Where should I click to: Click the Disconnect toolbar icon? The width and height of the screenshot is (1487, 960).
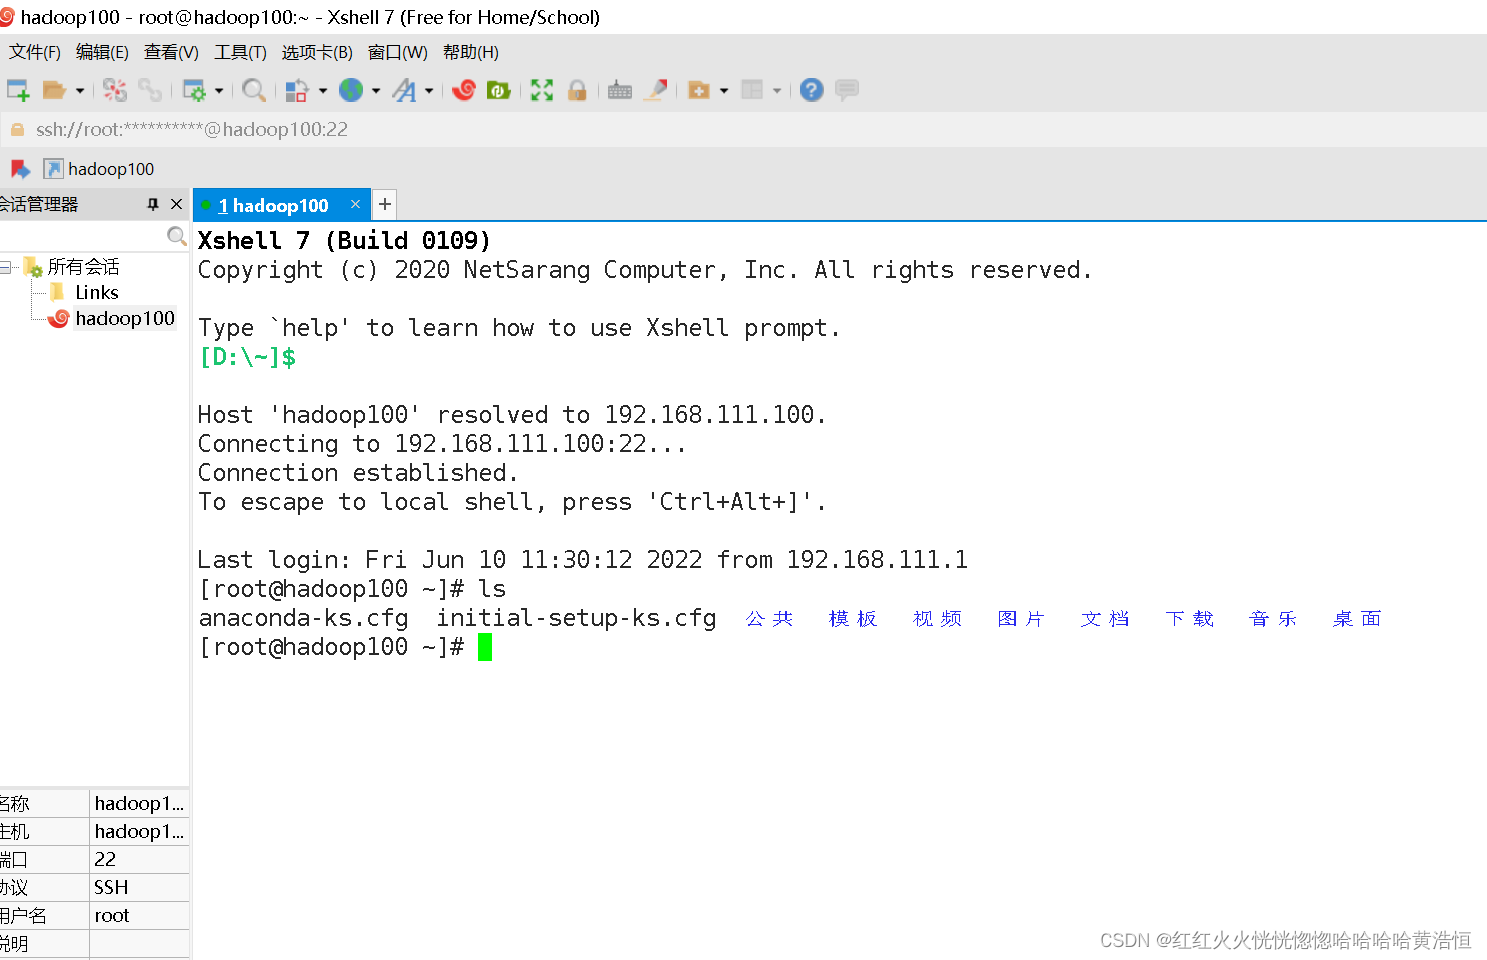coord(115,90)
